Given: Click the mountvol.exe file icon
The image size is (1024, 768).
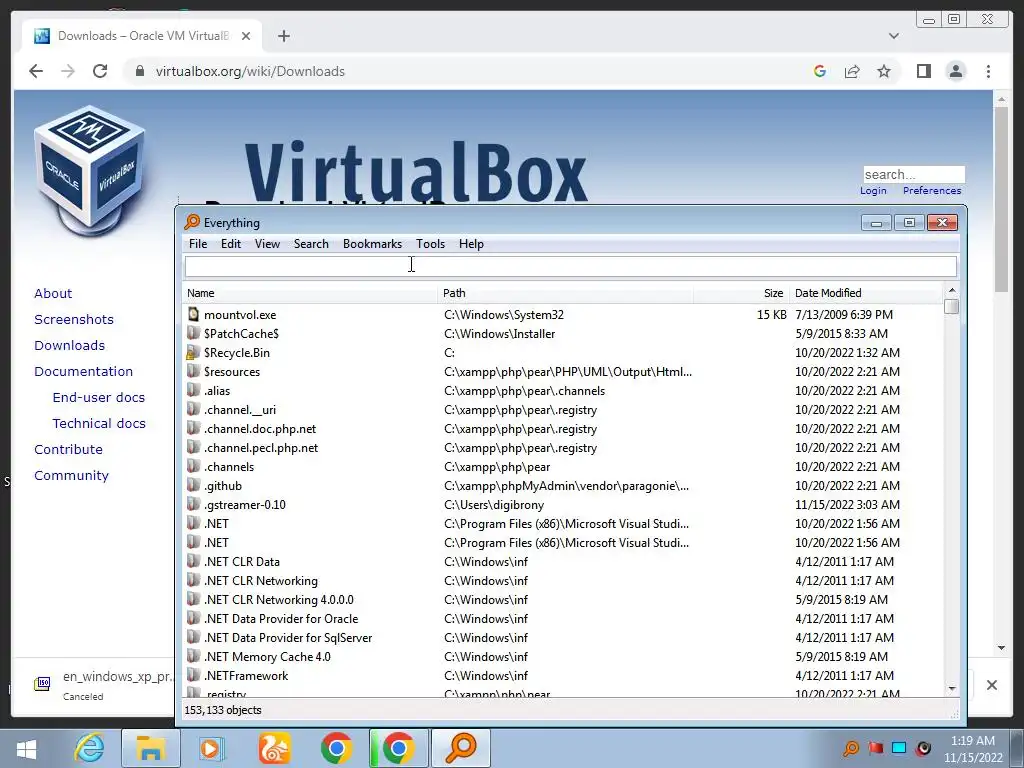Looking at the screenshot, I should click(x=193, y=314).
